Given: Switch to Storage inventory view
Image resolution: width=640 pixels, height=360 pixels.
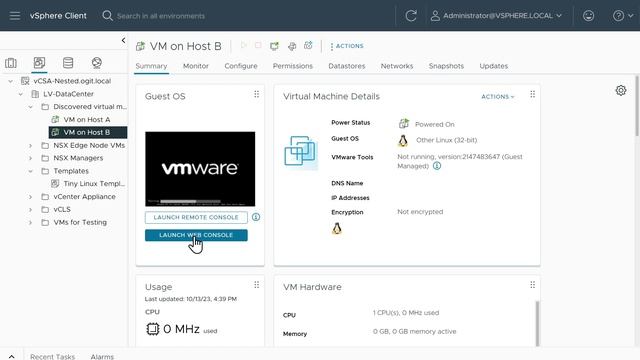Looking at the screenshot, I should [68, 63].
